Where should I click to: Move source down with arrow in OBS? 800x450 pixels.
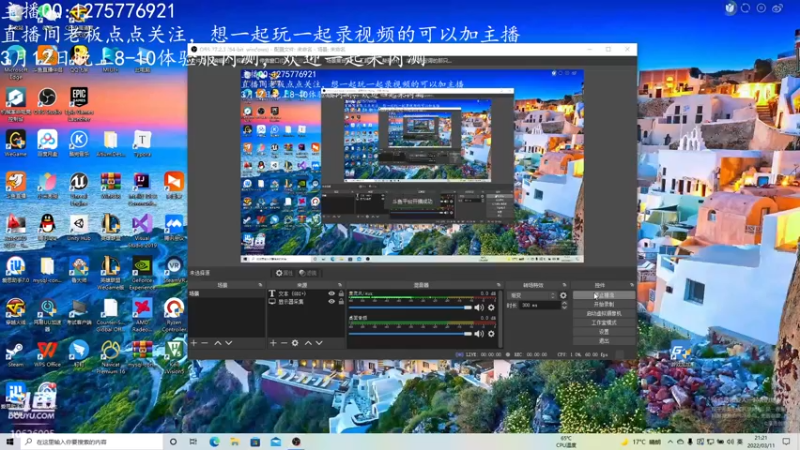319,343
